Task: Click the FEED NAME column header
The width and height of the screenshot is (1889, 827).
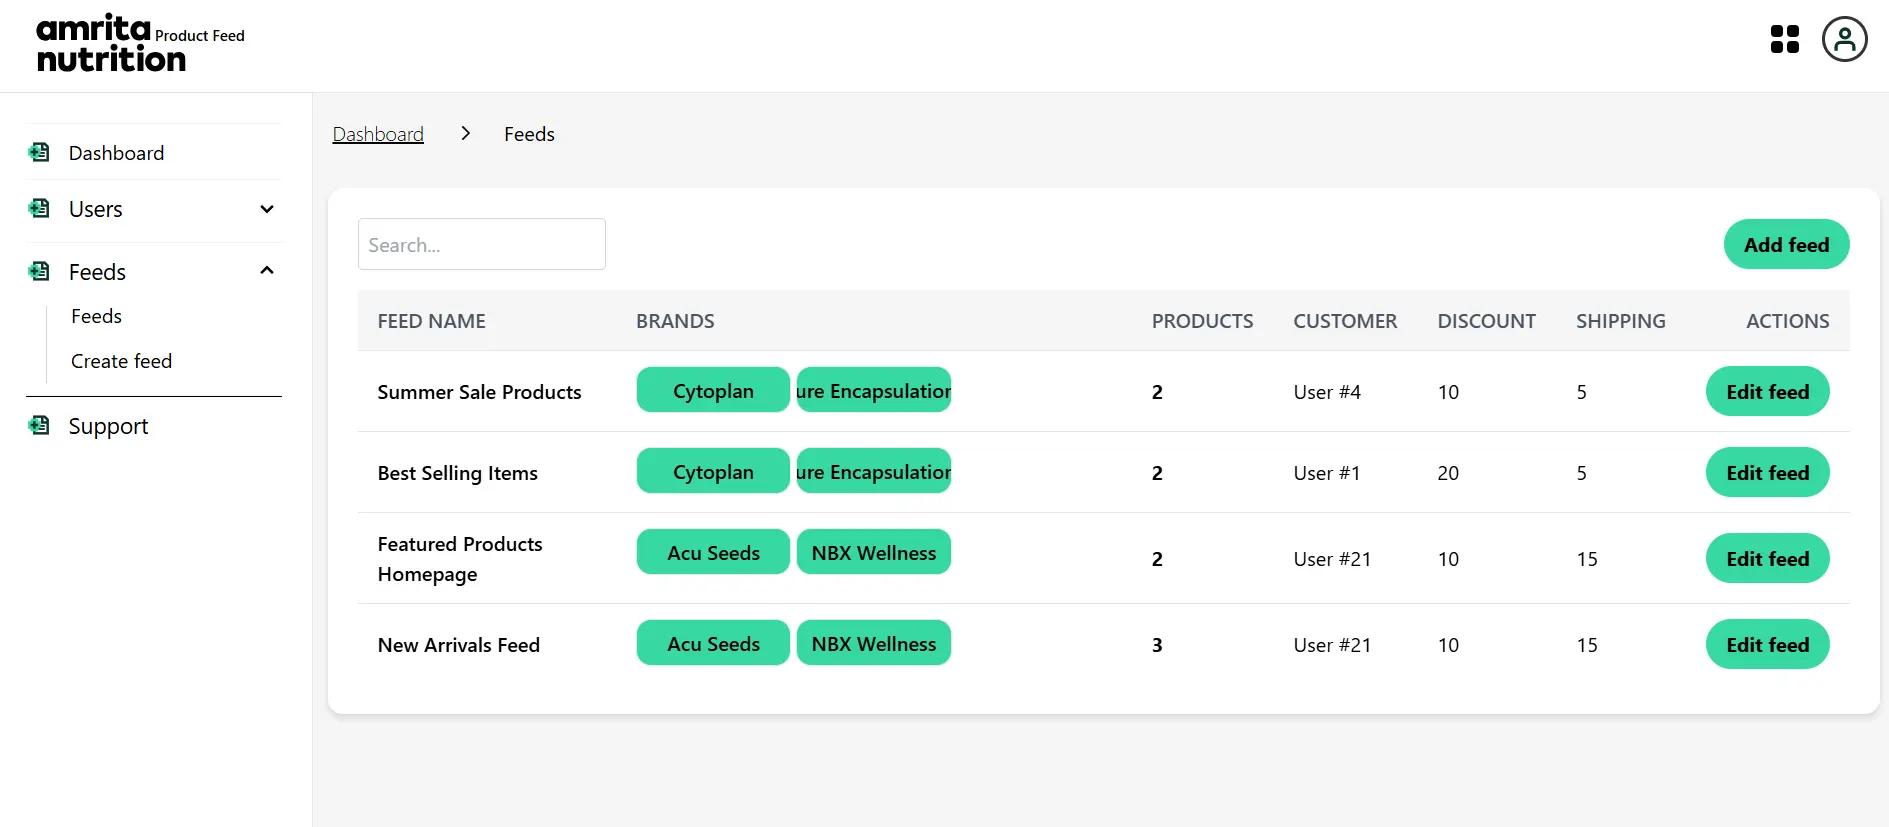Action: 431,321
